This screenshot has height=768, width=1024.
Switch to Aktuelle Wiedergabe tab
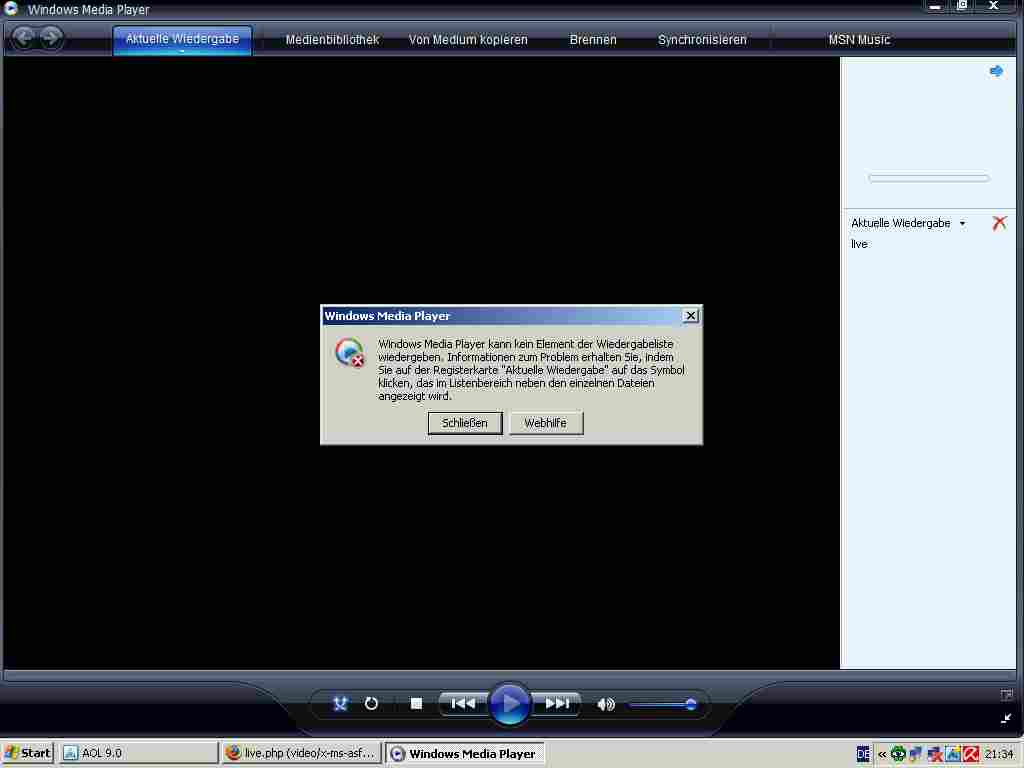coord(182,40)
